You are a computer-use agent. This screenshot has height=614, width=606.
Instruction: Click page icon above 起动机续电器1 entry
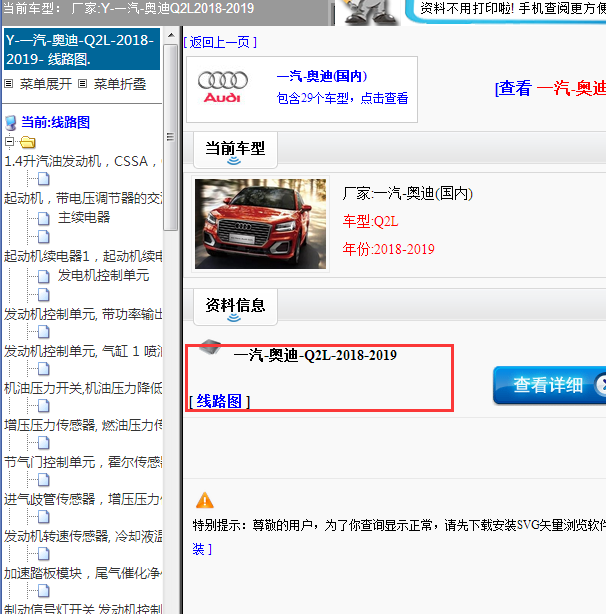(43, 237)
